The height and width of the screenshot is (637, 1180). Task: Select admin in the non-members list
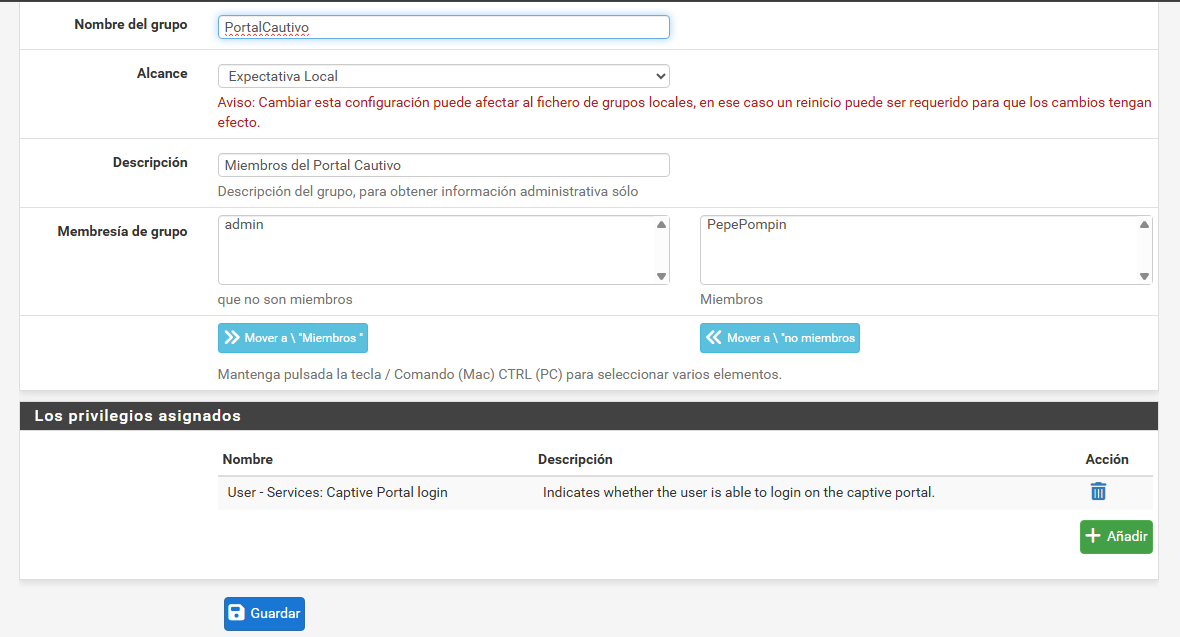[x=244, y=225]
